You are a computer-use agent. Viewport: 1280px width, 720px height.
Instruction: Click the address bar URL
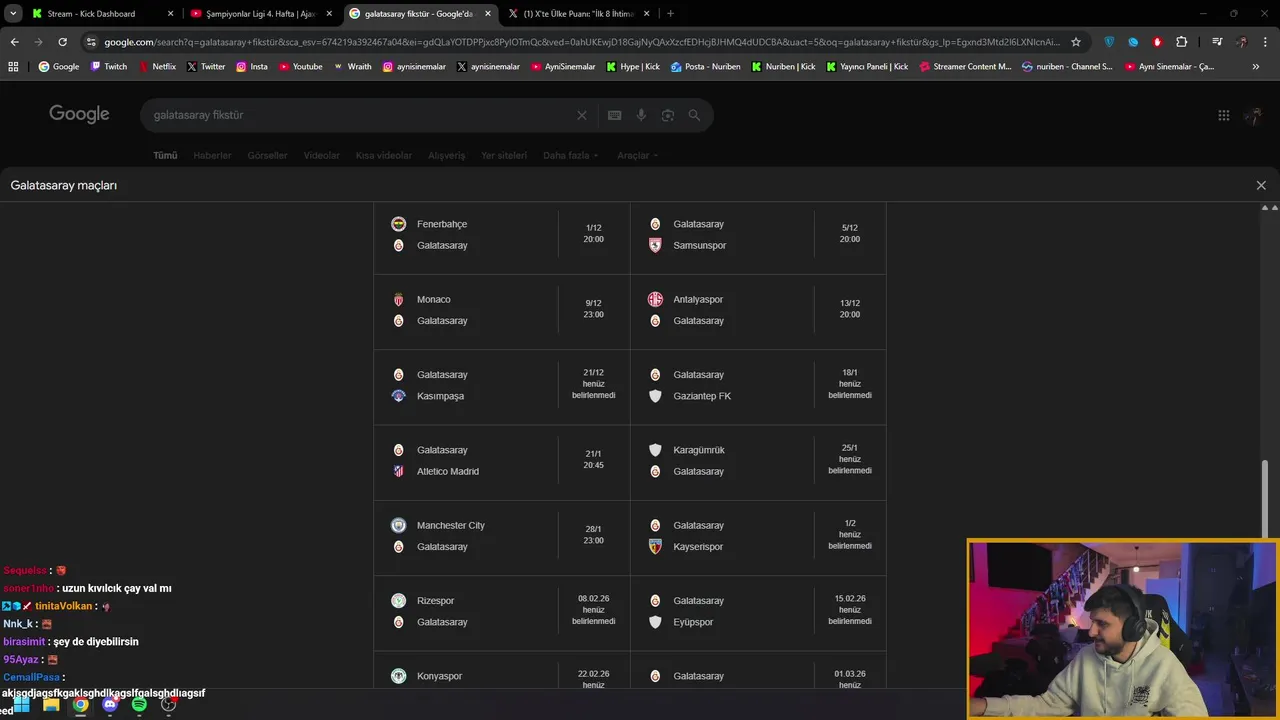[580, 42]
